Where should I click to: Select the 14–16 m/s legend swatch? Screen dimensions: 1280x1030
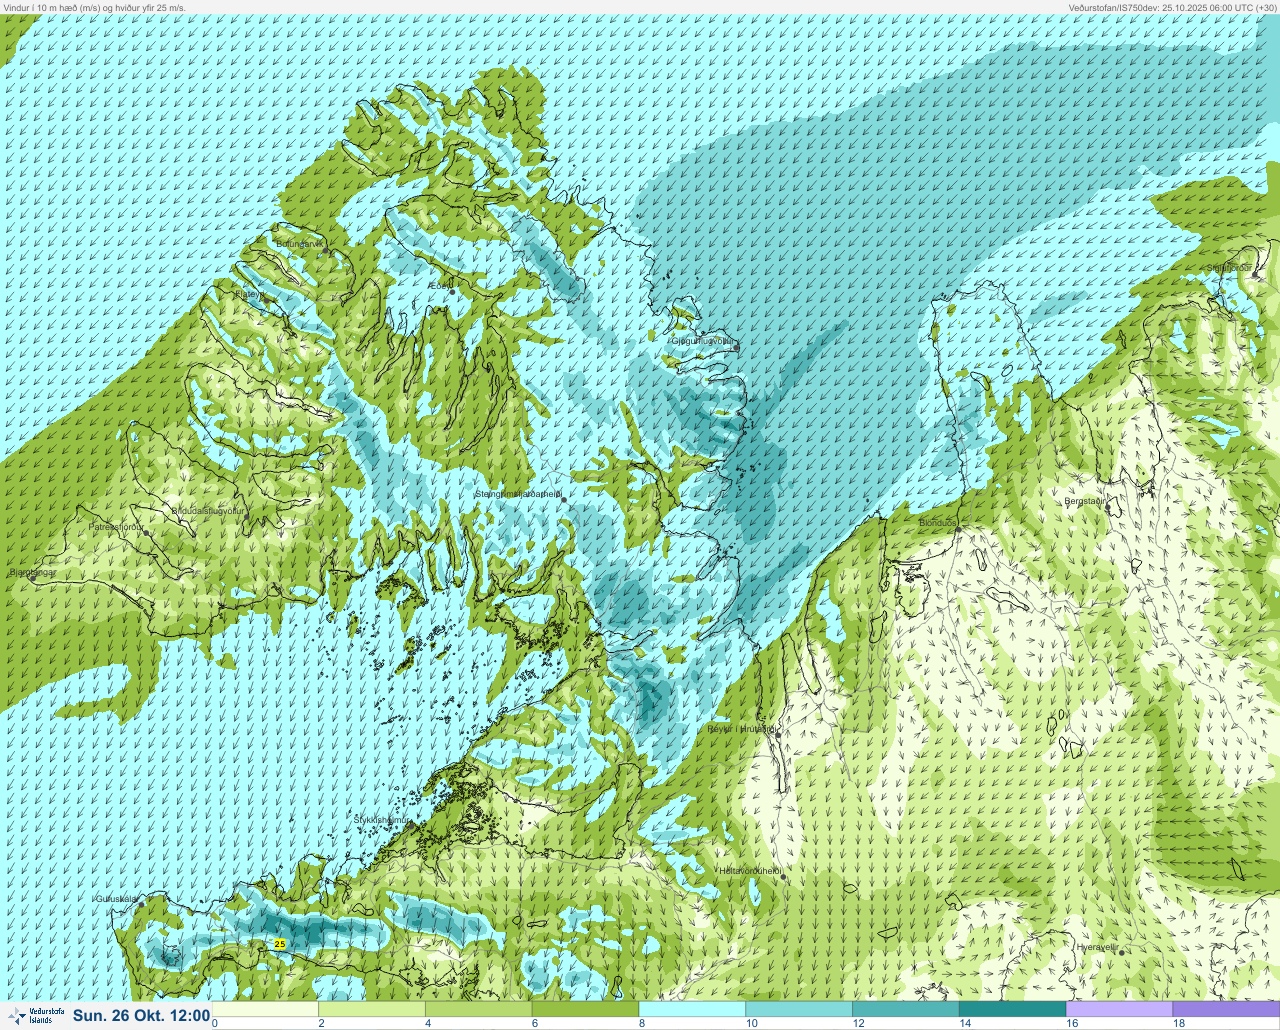1012,1009
